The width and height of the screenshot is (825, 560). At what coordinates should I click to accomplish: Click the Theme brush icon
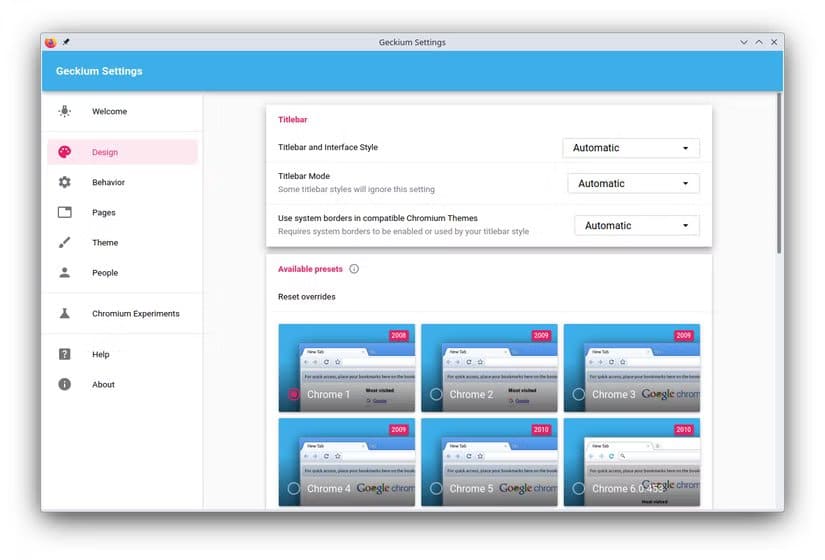point(65,243)
